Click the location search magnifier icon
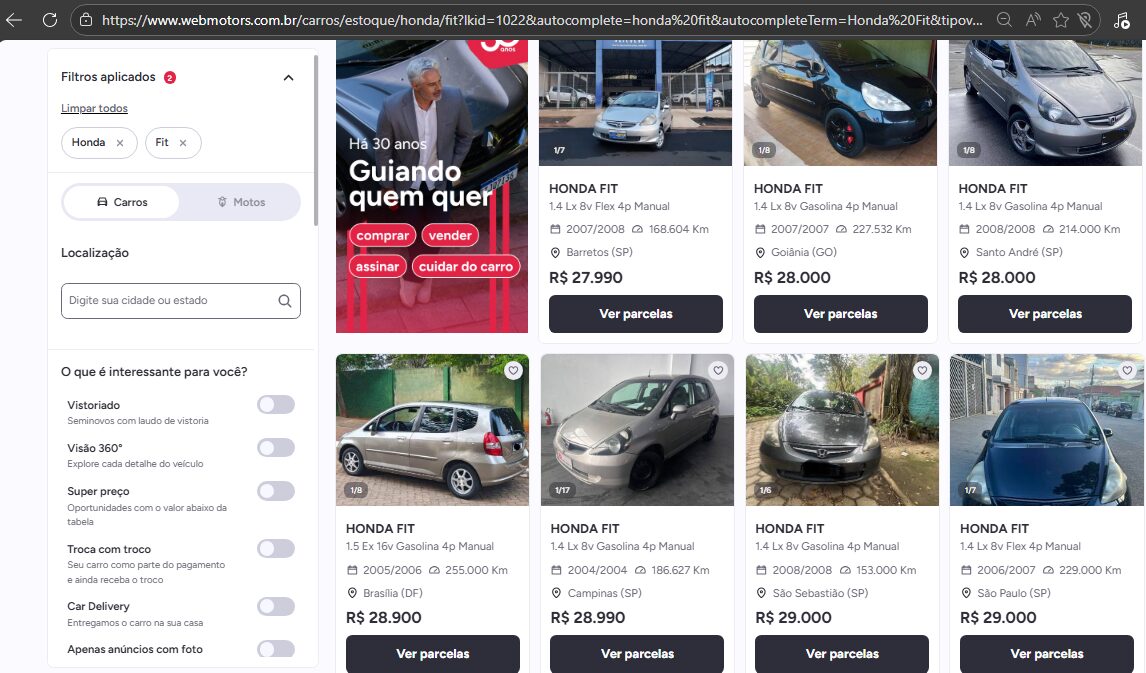1146x673 pixels. (x=285, y=301)
